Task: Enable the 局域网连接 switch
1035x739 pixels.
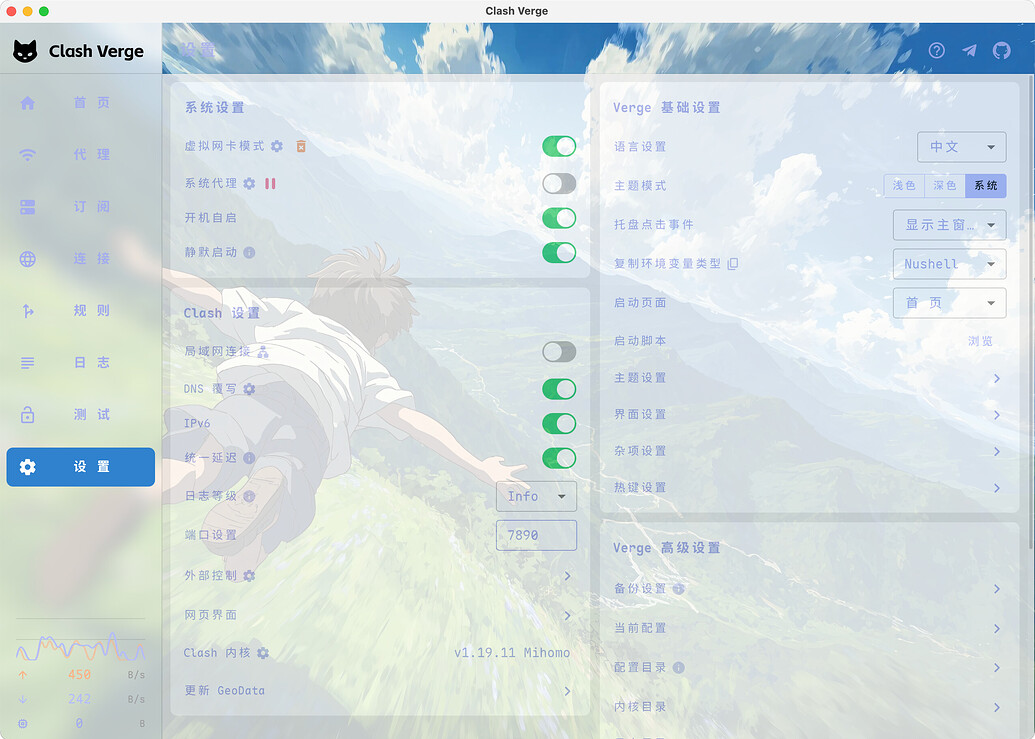Action: [559, 352]
